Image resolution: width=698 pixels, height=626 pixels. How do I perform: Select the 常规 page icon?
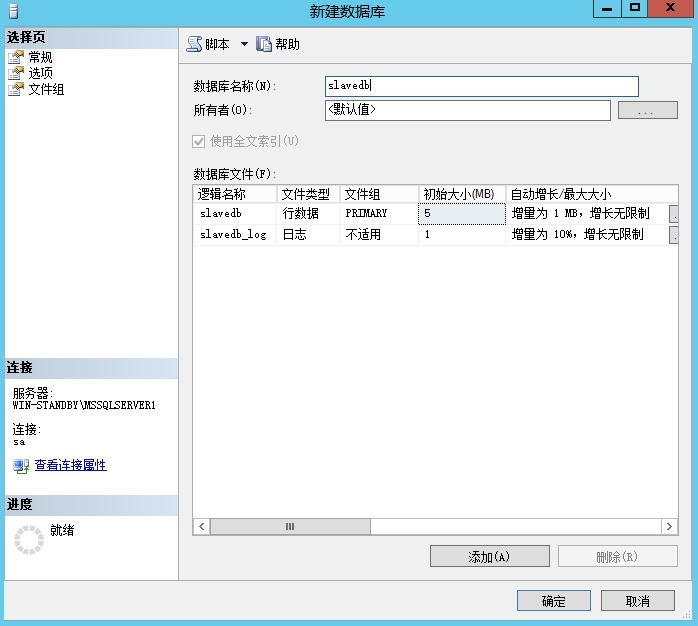tap(16, 58)
